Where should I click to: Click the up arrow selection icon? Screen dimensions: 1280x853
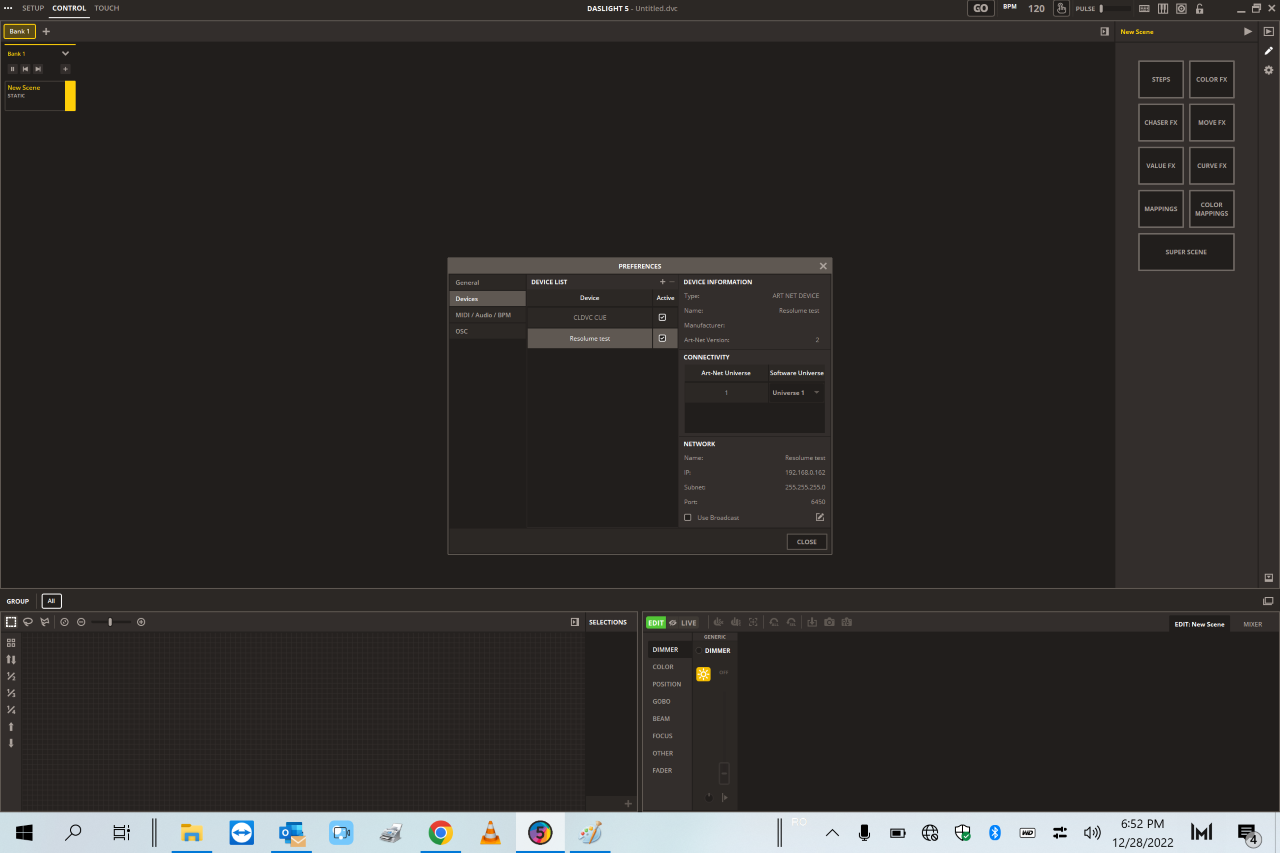coord(11,727)
